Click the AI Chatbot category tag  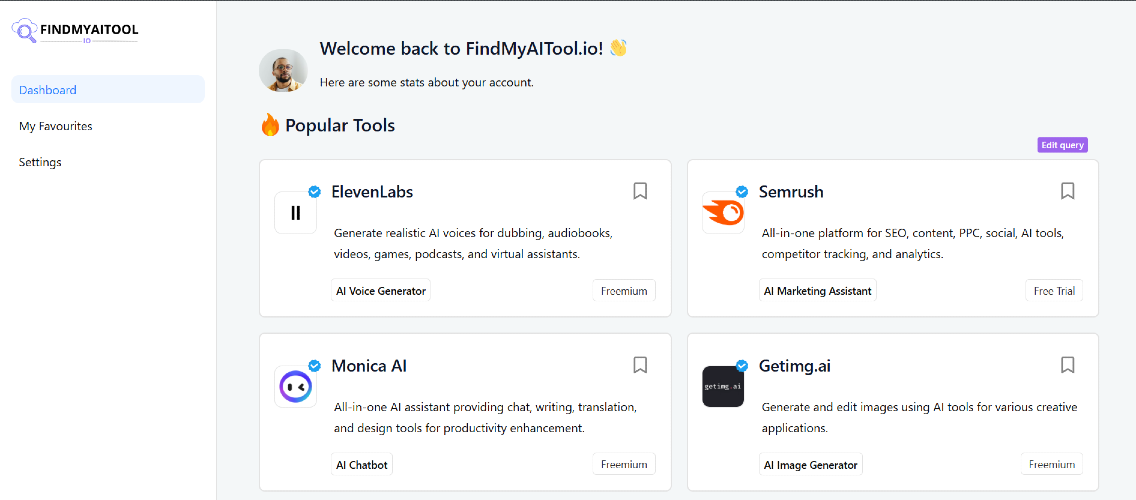click(x=362, y=464)
